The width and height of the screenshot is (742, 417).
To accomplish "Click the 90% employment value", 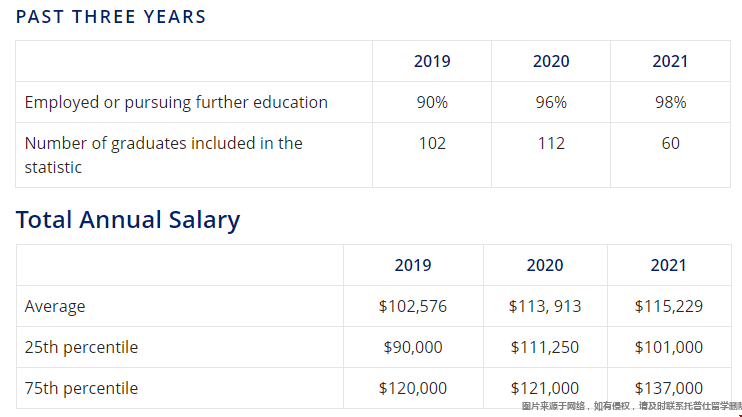I will pos(432,102).
